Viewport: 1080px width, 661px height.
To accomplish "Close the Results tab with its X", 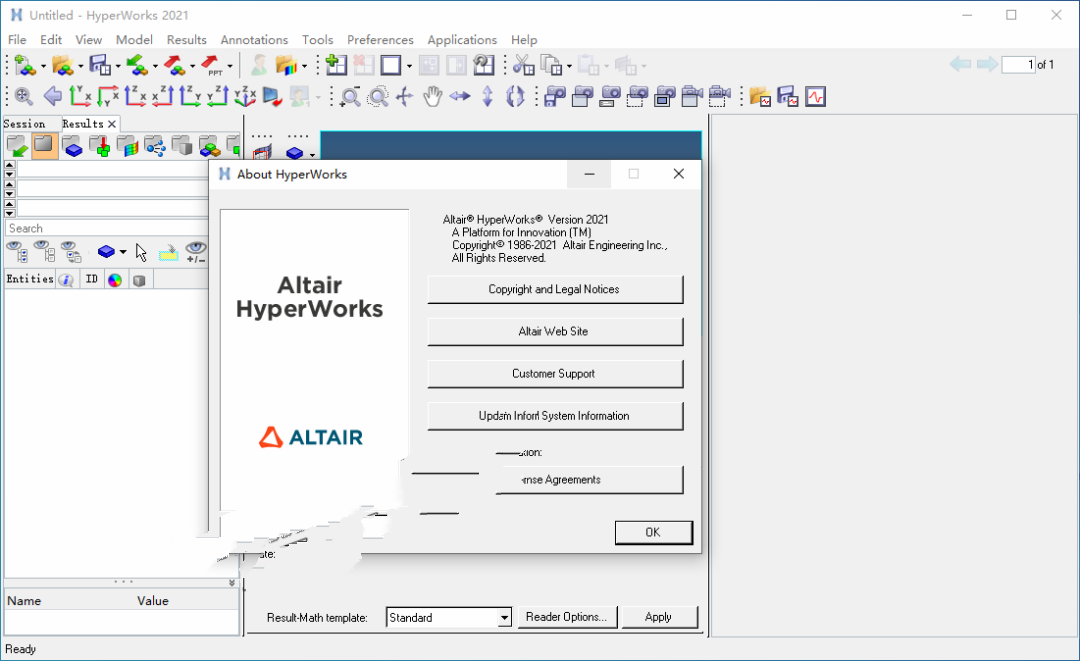I will (x=112, y=124).
